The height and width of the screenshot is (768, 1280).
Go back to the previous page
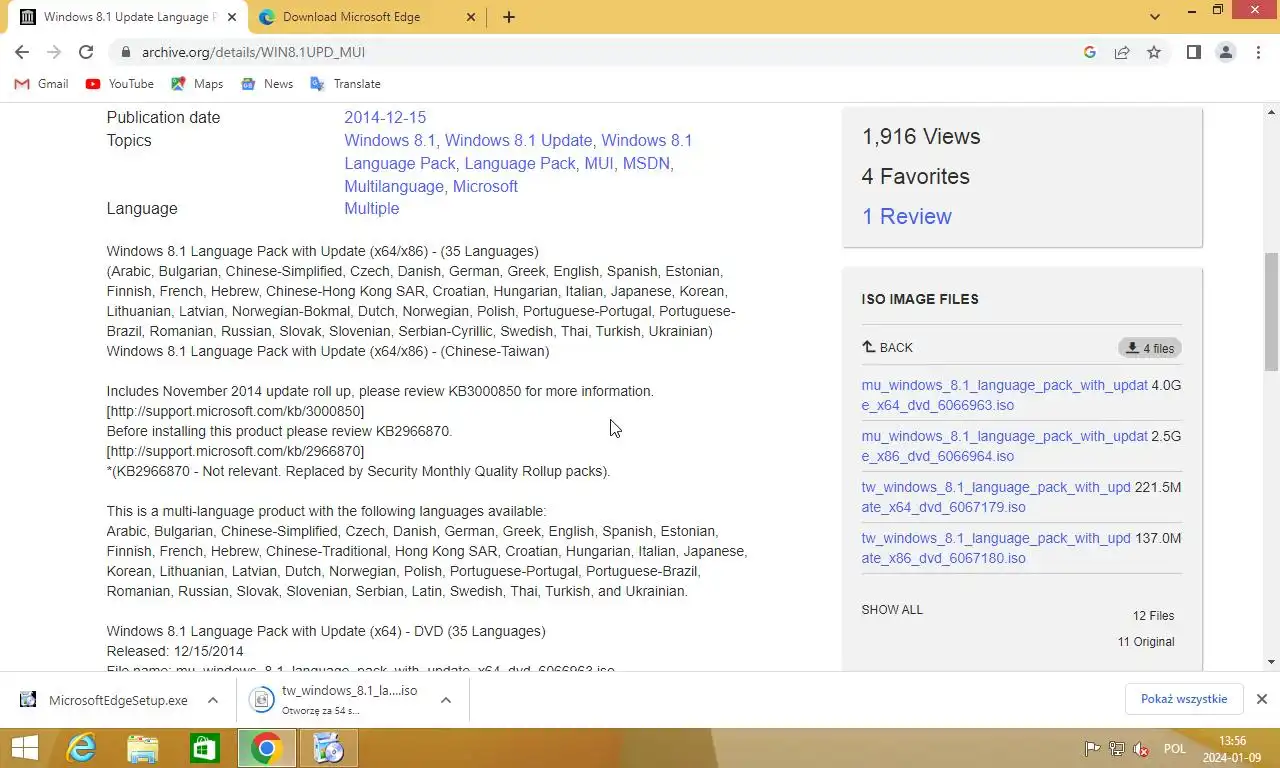pyautogui.click(x=22, y=52)
